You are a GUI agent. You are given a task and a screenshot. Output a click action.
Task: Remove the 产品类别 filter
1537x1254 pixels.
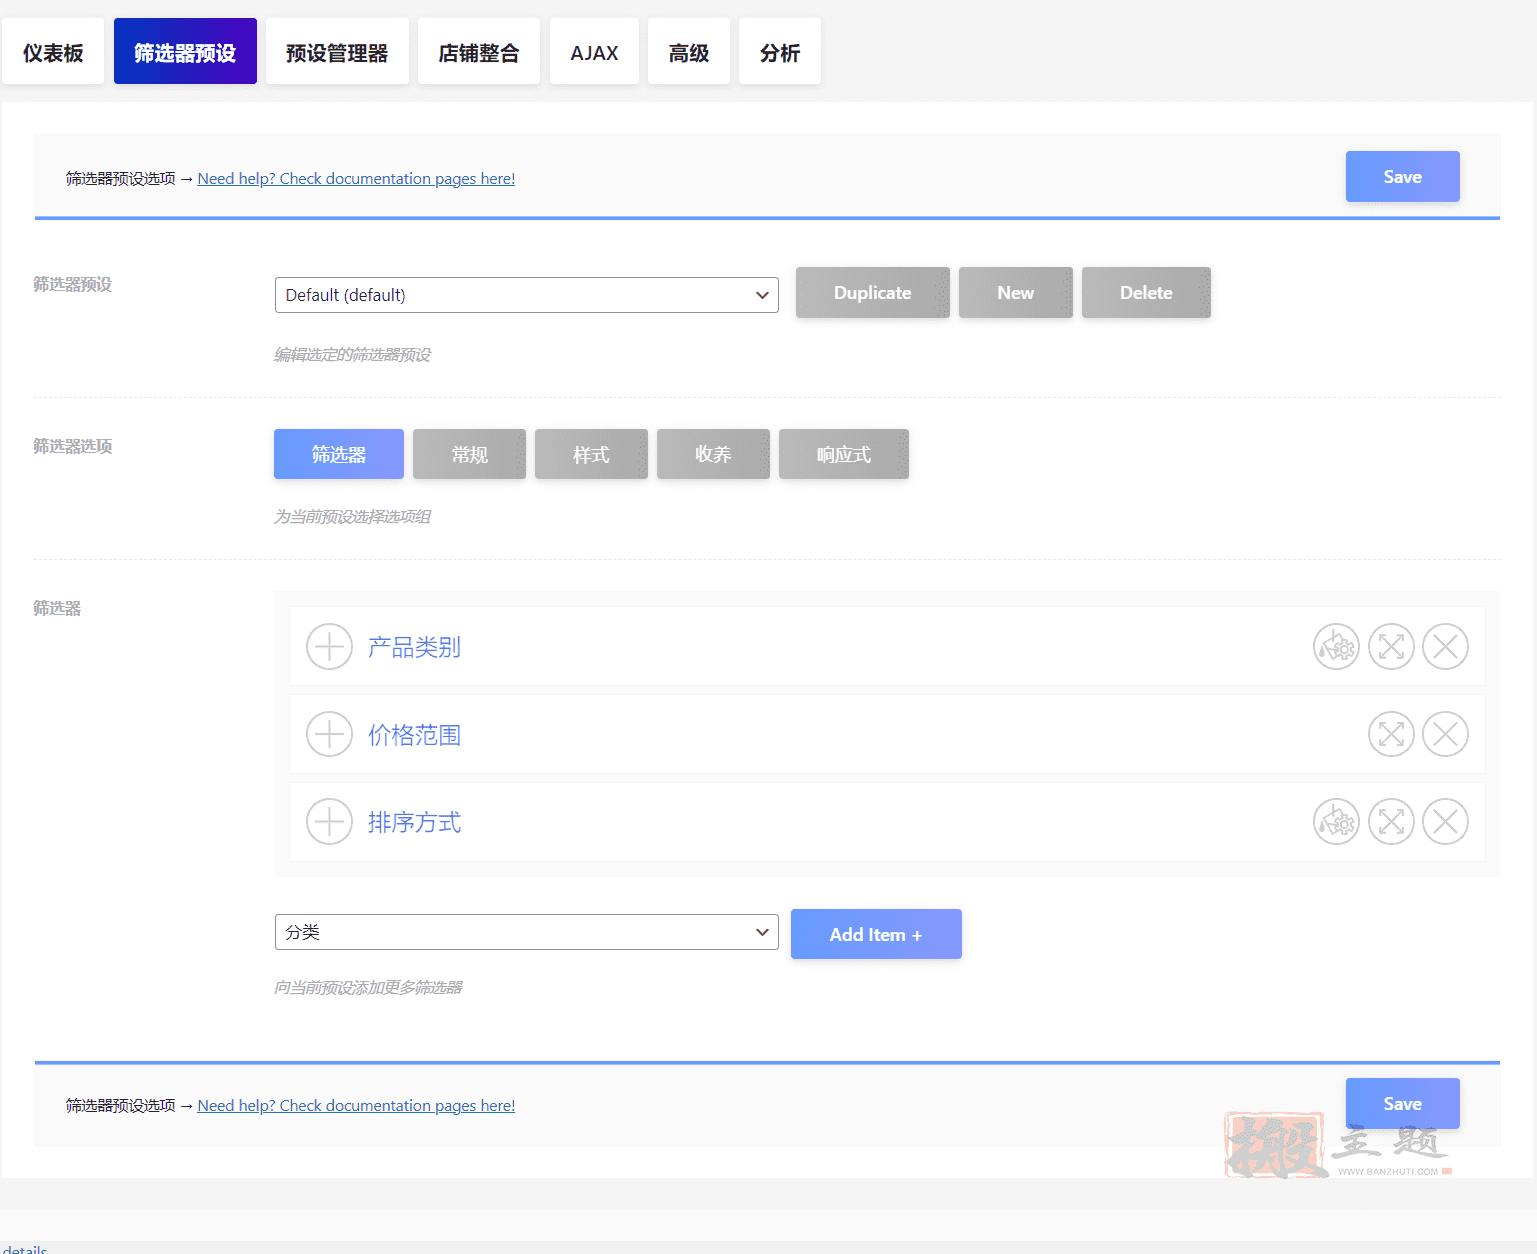[x=1445, y=647]
